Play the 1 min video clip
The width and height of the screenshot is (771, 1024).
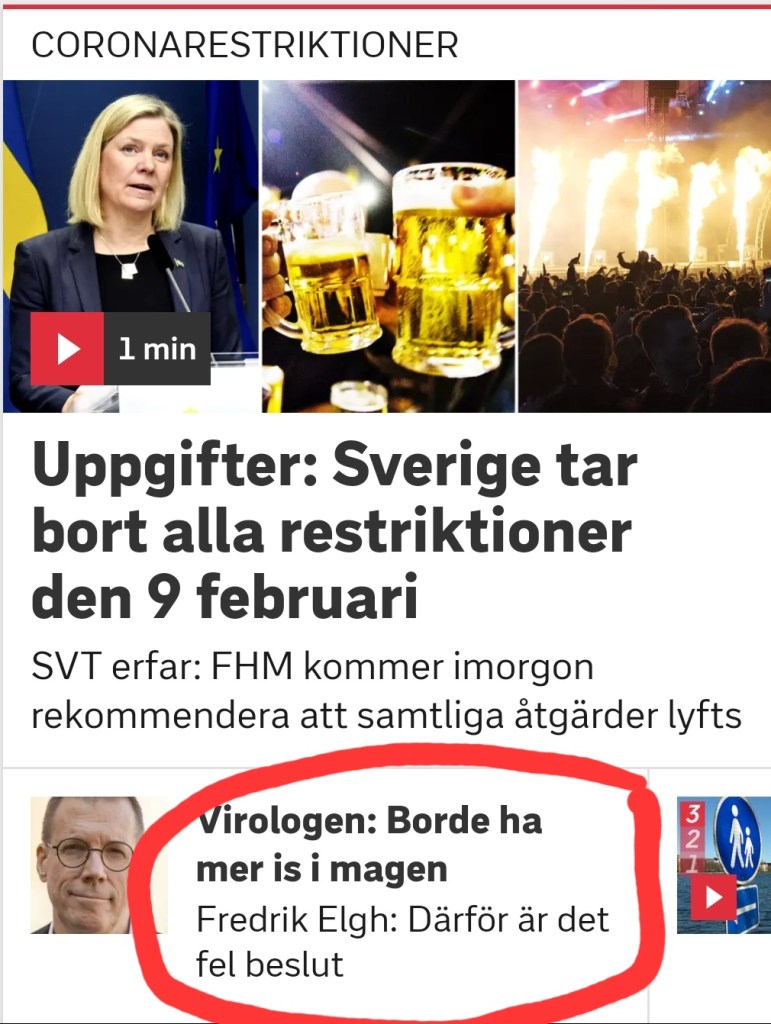pyautogui.click(x=121, y=348)
